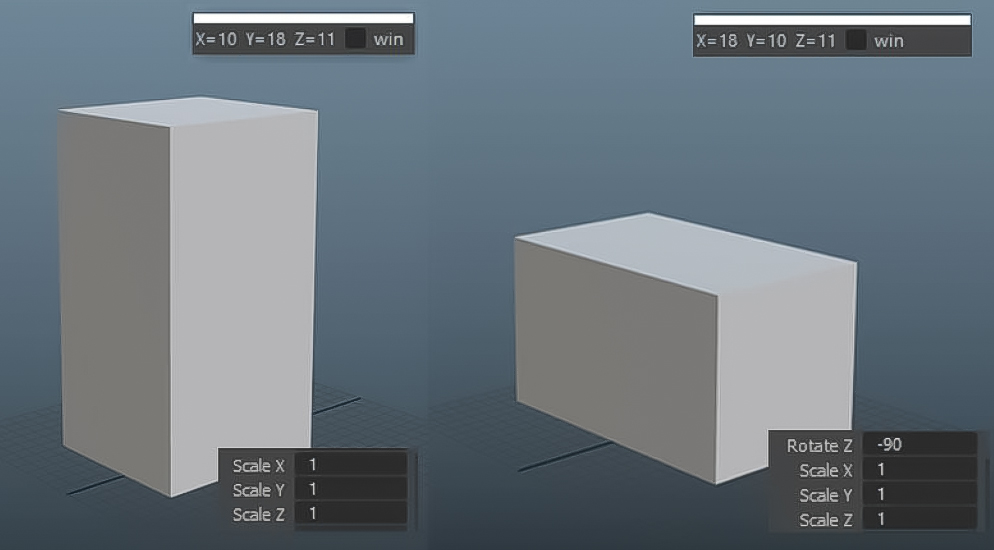Viewport: 994px width, 550px height.
Task: Click the Y=18 readout in left viewport
Action: click(266, 40)
